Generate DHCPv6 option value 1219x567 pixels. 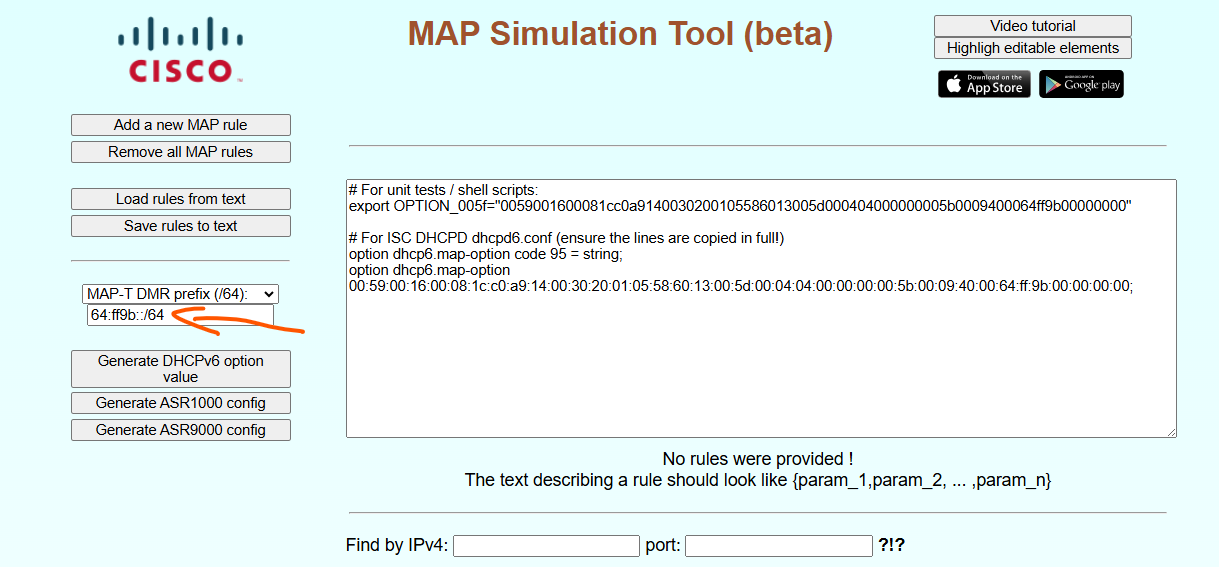(x=180, y=369)
